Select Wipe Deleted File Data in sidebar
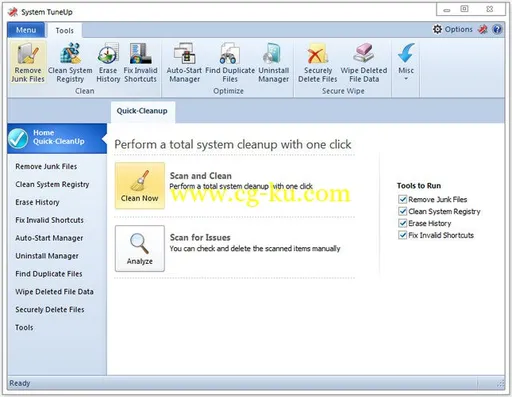The image size is (512, 397). [54, 292]
